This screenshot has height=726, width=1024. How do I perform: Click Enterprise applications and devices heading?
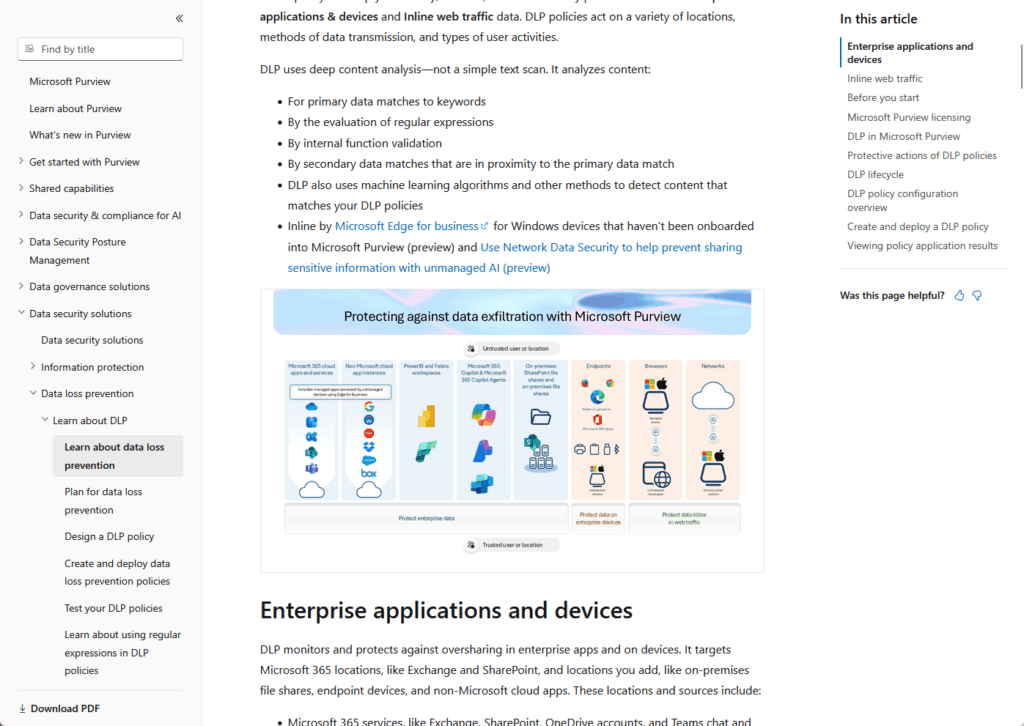point(446,610)
